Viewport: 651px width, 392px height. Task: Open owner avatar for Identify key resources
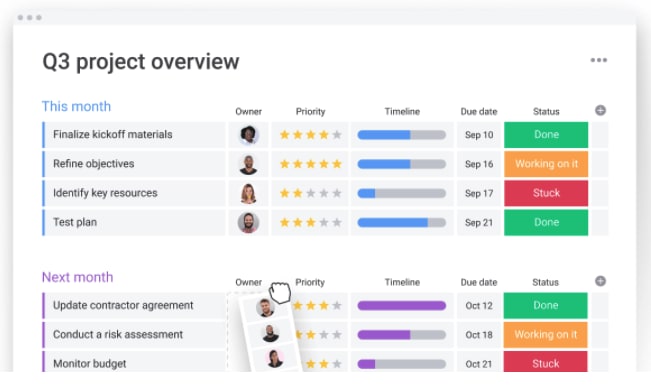[249, 194]
